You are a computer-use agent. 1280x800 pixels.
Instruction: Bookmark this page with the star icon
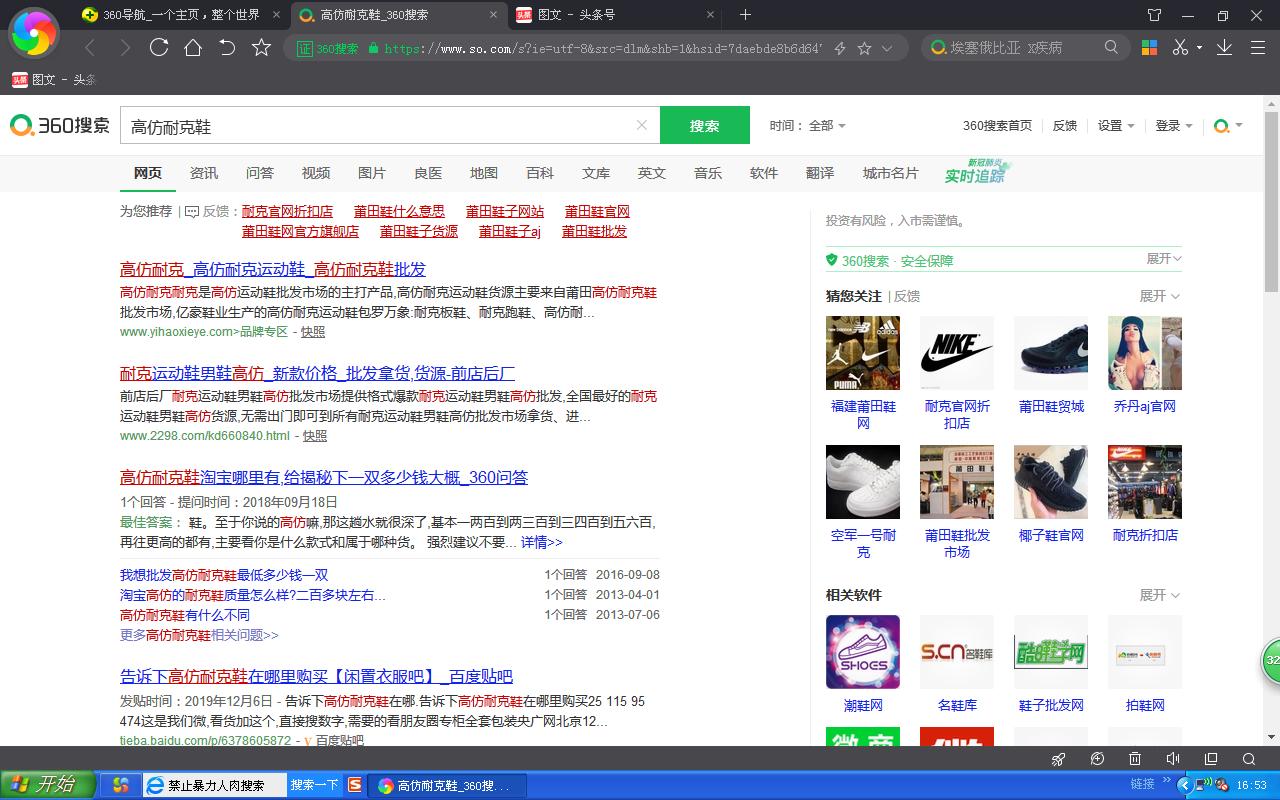pos(259,47)
